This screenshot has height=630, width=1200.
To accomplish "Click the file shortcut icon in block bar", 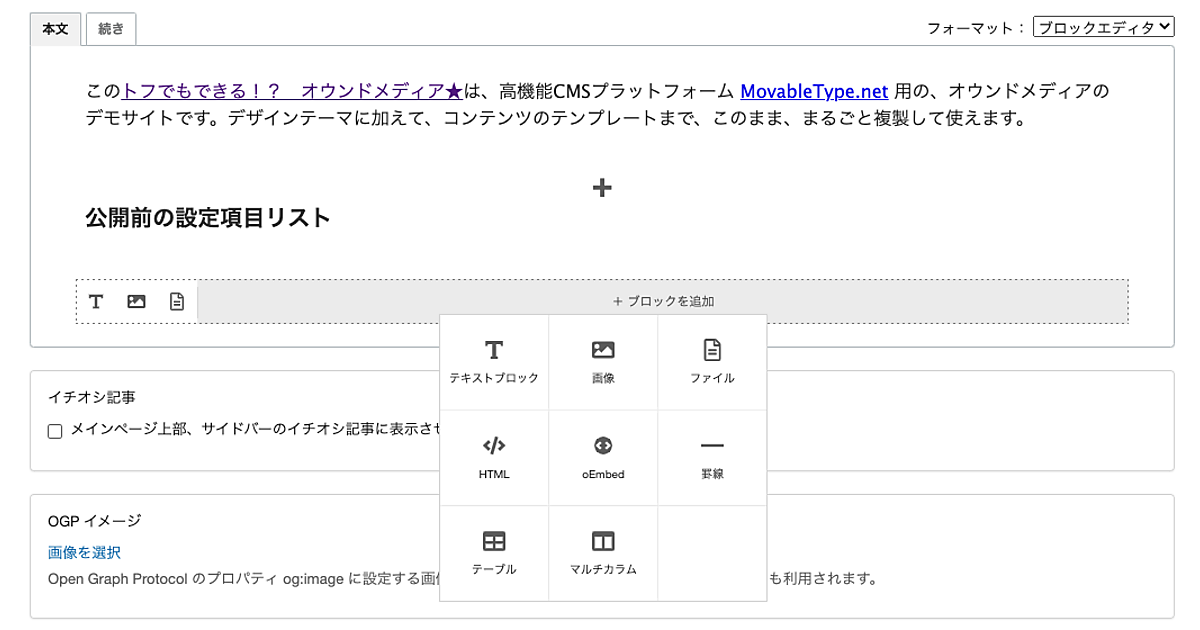I will point(177,301).
